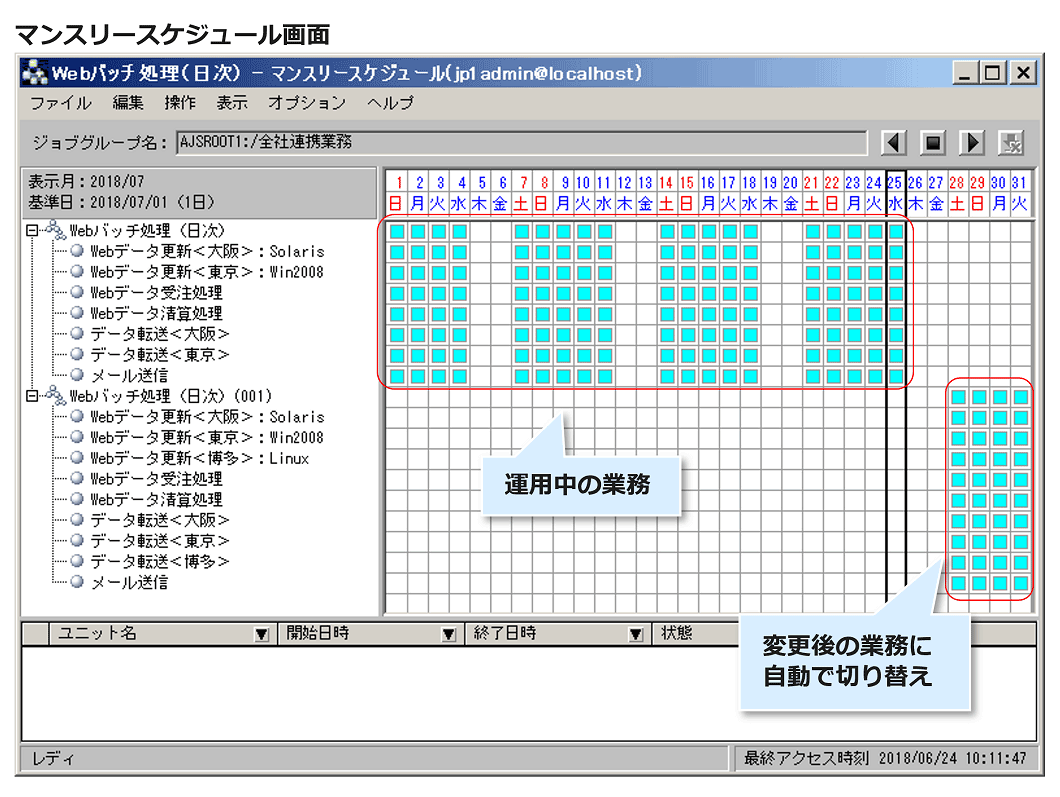
Task: Open the 表示 menu
Action: coord(232,103)
